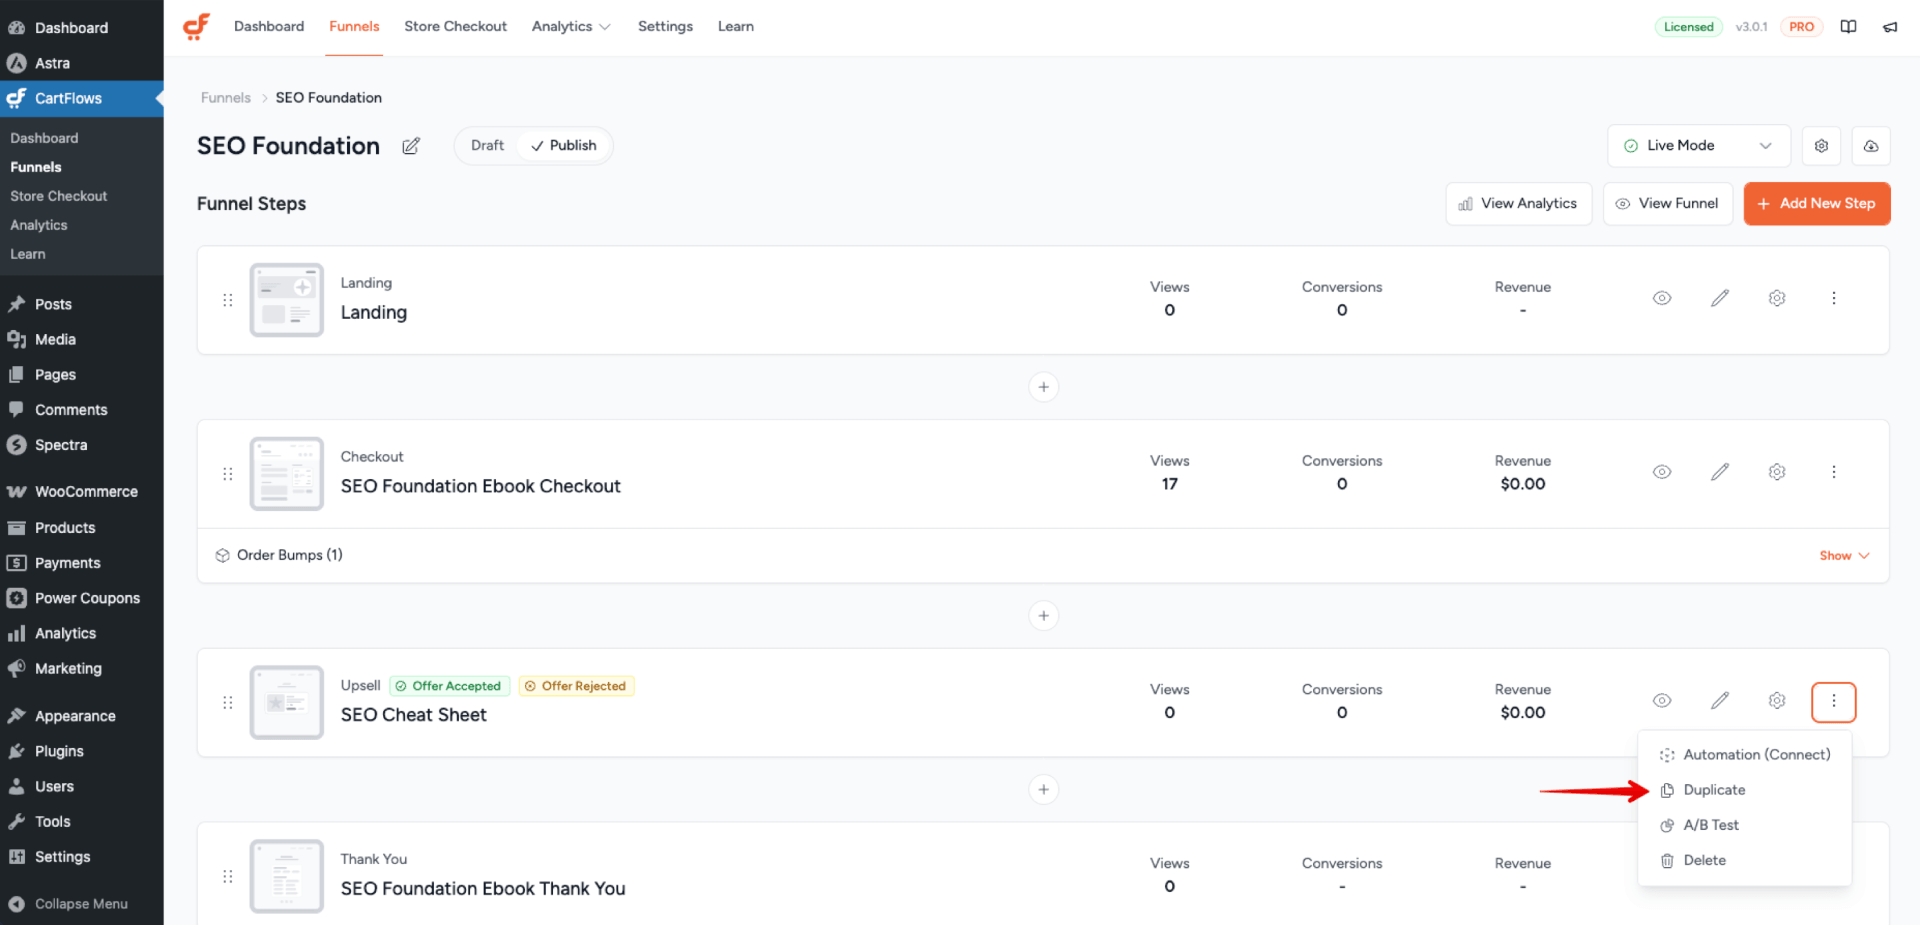
Task: Open the Funnels top tab
Action: pyautogui.click(x=354, y=27)
